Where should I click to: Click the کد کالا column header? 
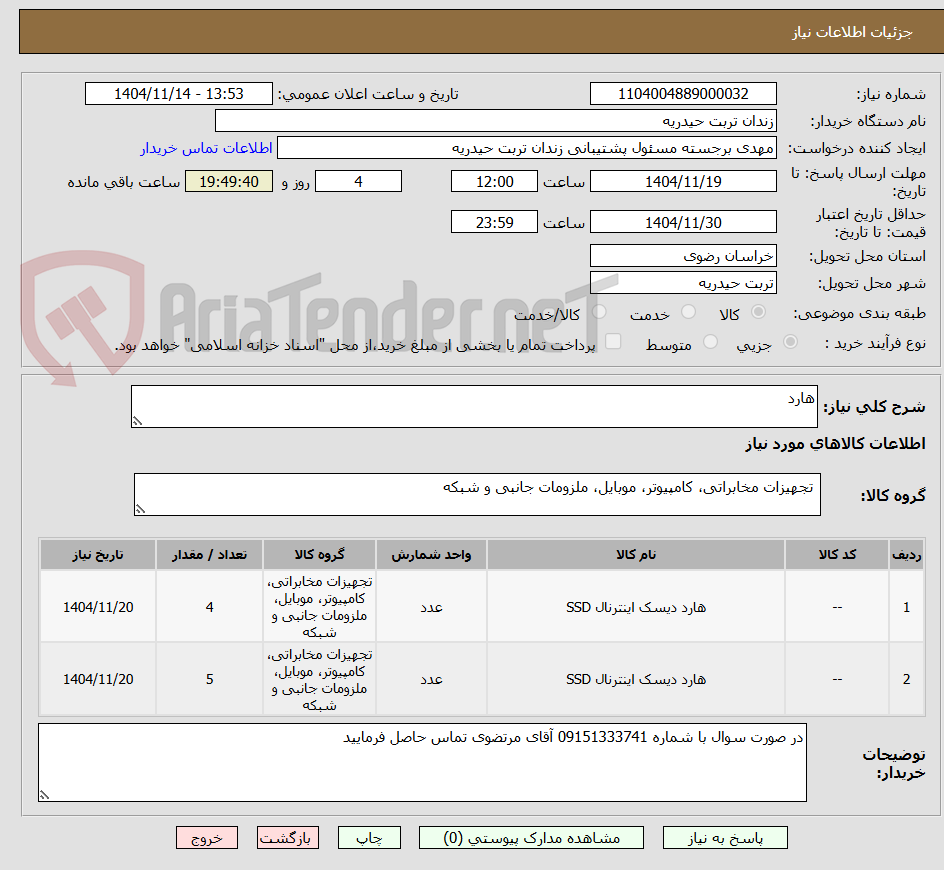click(837, 555)
